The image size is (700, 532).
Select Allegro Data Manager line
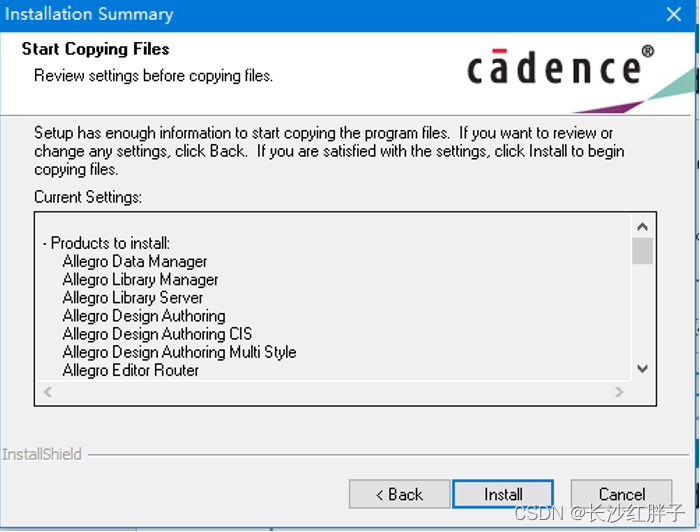(135, 262)
